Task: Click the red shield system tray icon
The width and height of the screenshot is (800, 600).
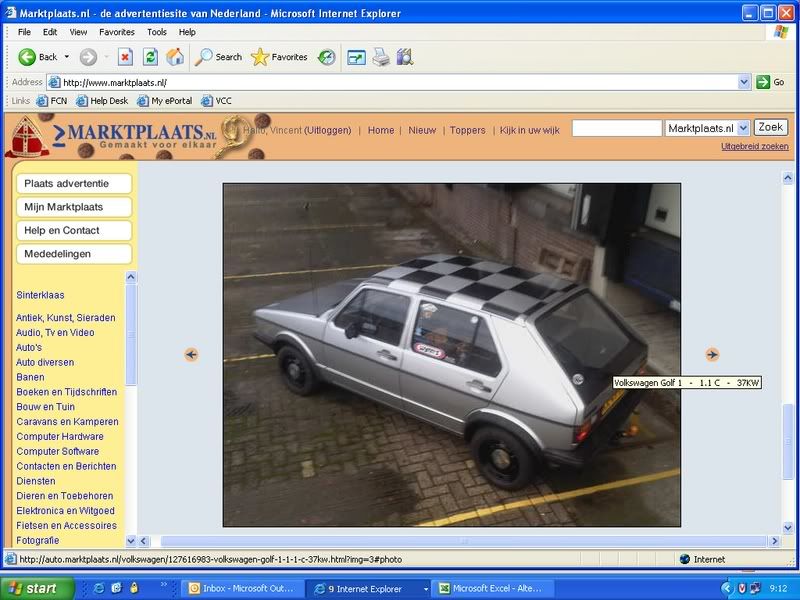Action: tap(742, 588)
